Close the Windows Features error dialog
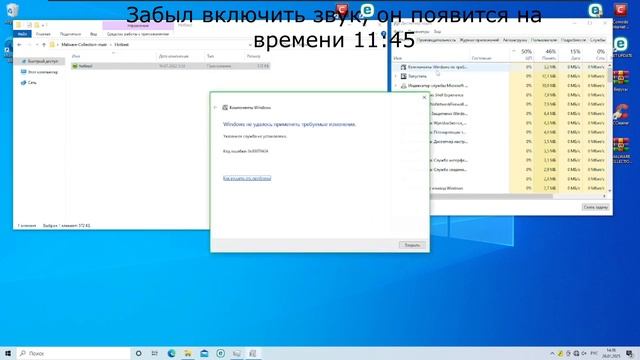Viewport: 640px width, 360px height. coord(412,245)
